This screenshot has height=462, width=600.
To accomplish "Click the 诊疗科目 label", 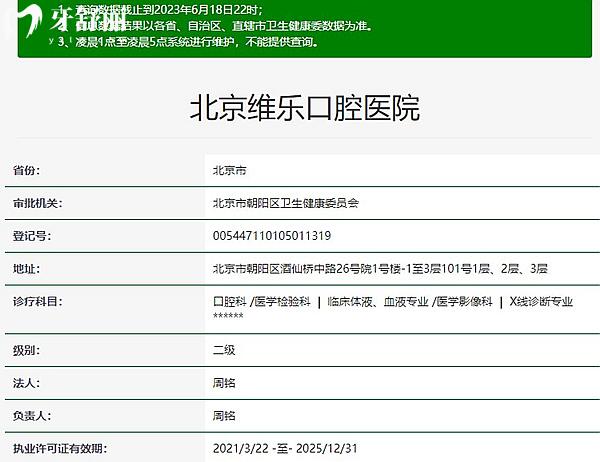I will (38, 302).
